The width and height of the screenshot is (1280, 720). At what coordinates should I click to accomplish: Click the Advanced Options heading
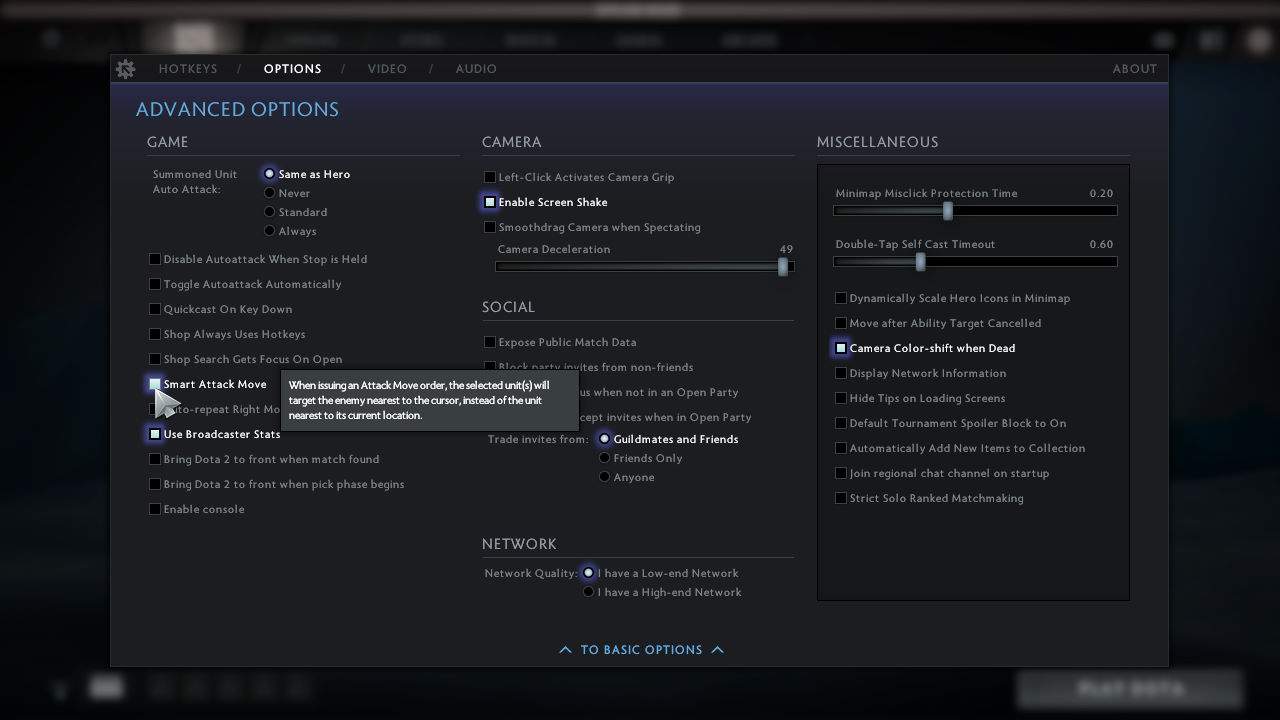point(237,110)
